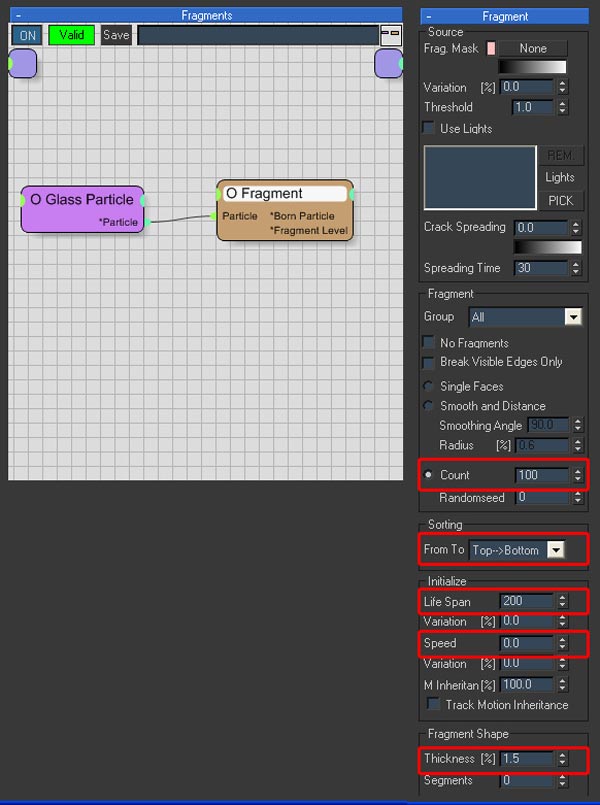Toggle the ON button in Fragments rollout
This screenshot has width=600, height=805.
click(x=27, y=35)
